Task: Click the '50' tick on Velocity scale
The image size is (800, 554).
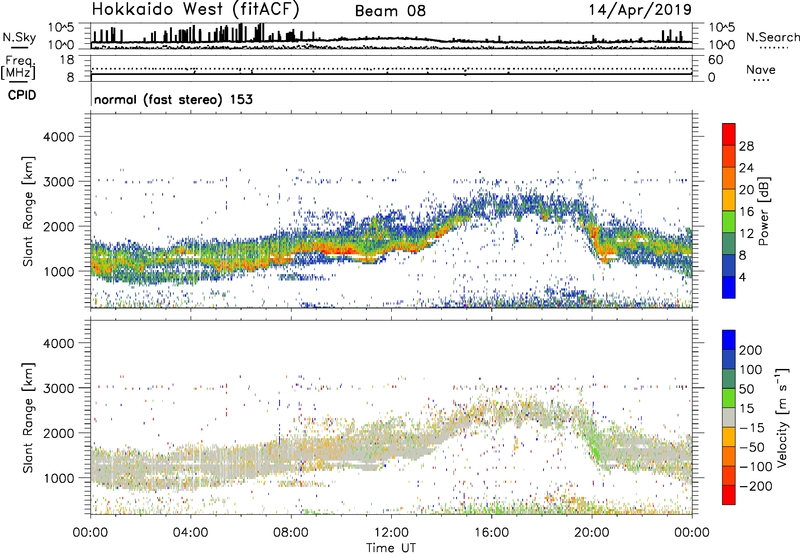Action: pos(746,389)
